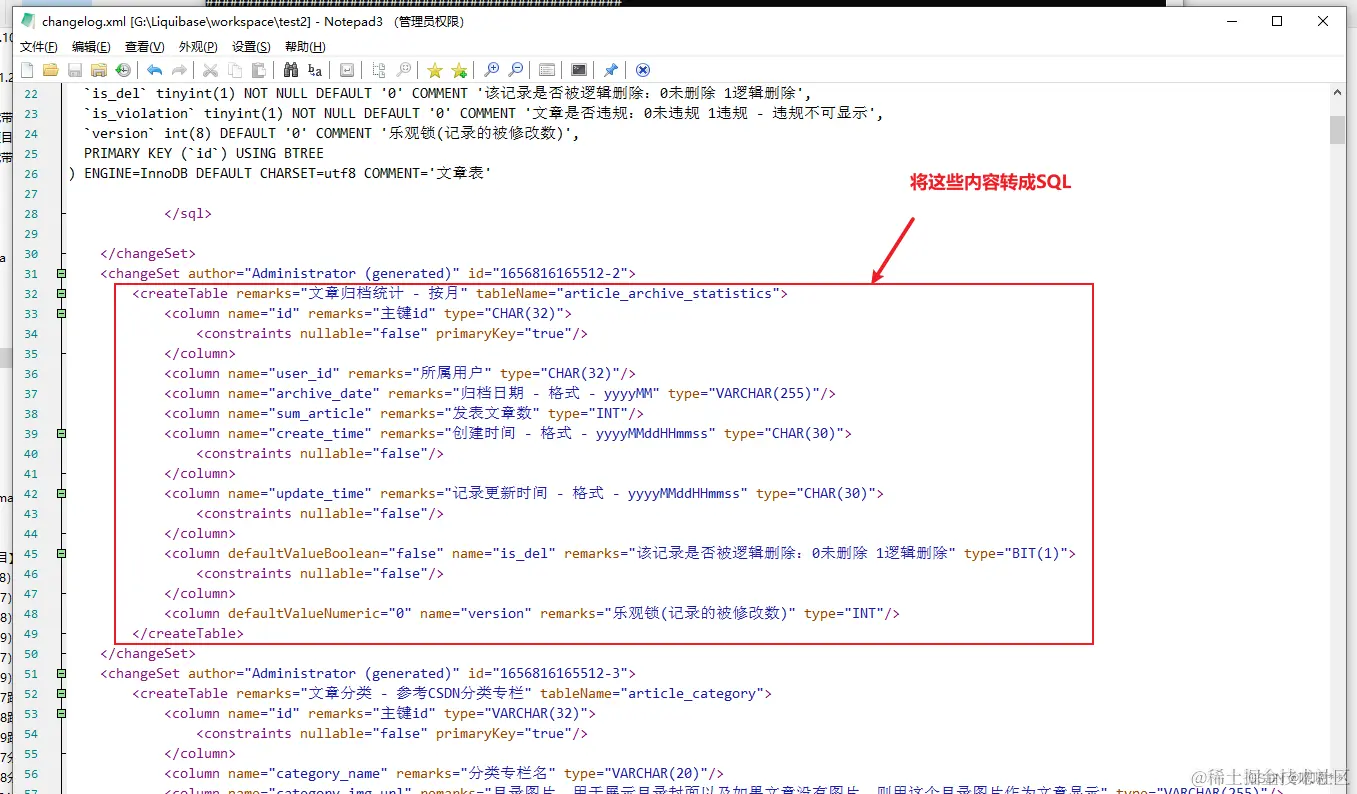1357x794 pixels.
Task: Click the Save As toolbar icon
Action: (x=99, y=70)
